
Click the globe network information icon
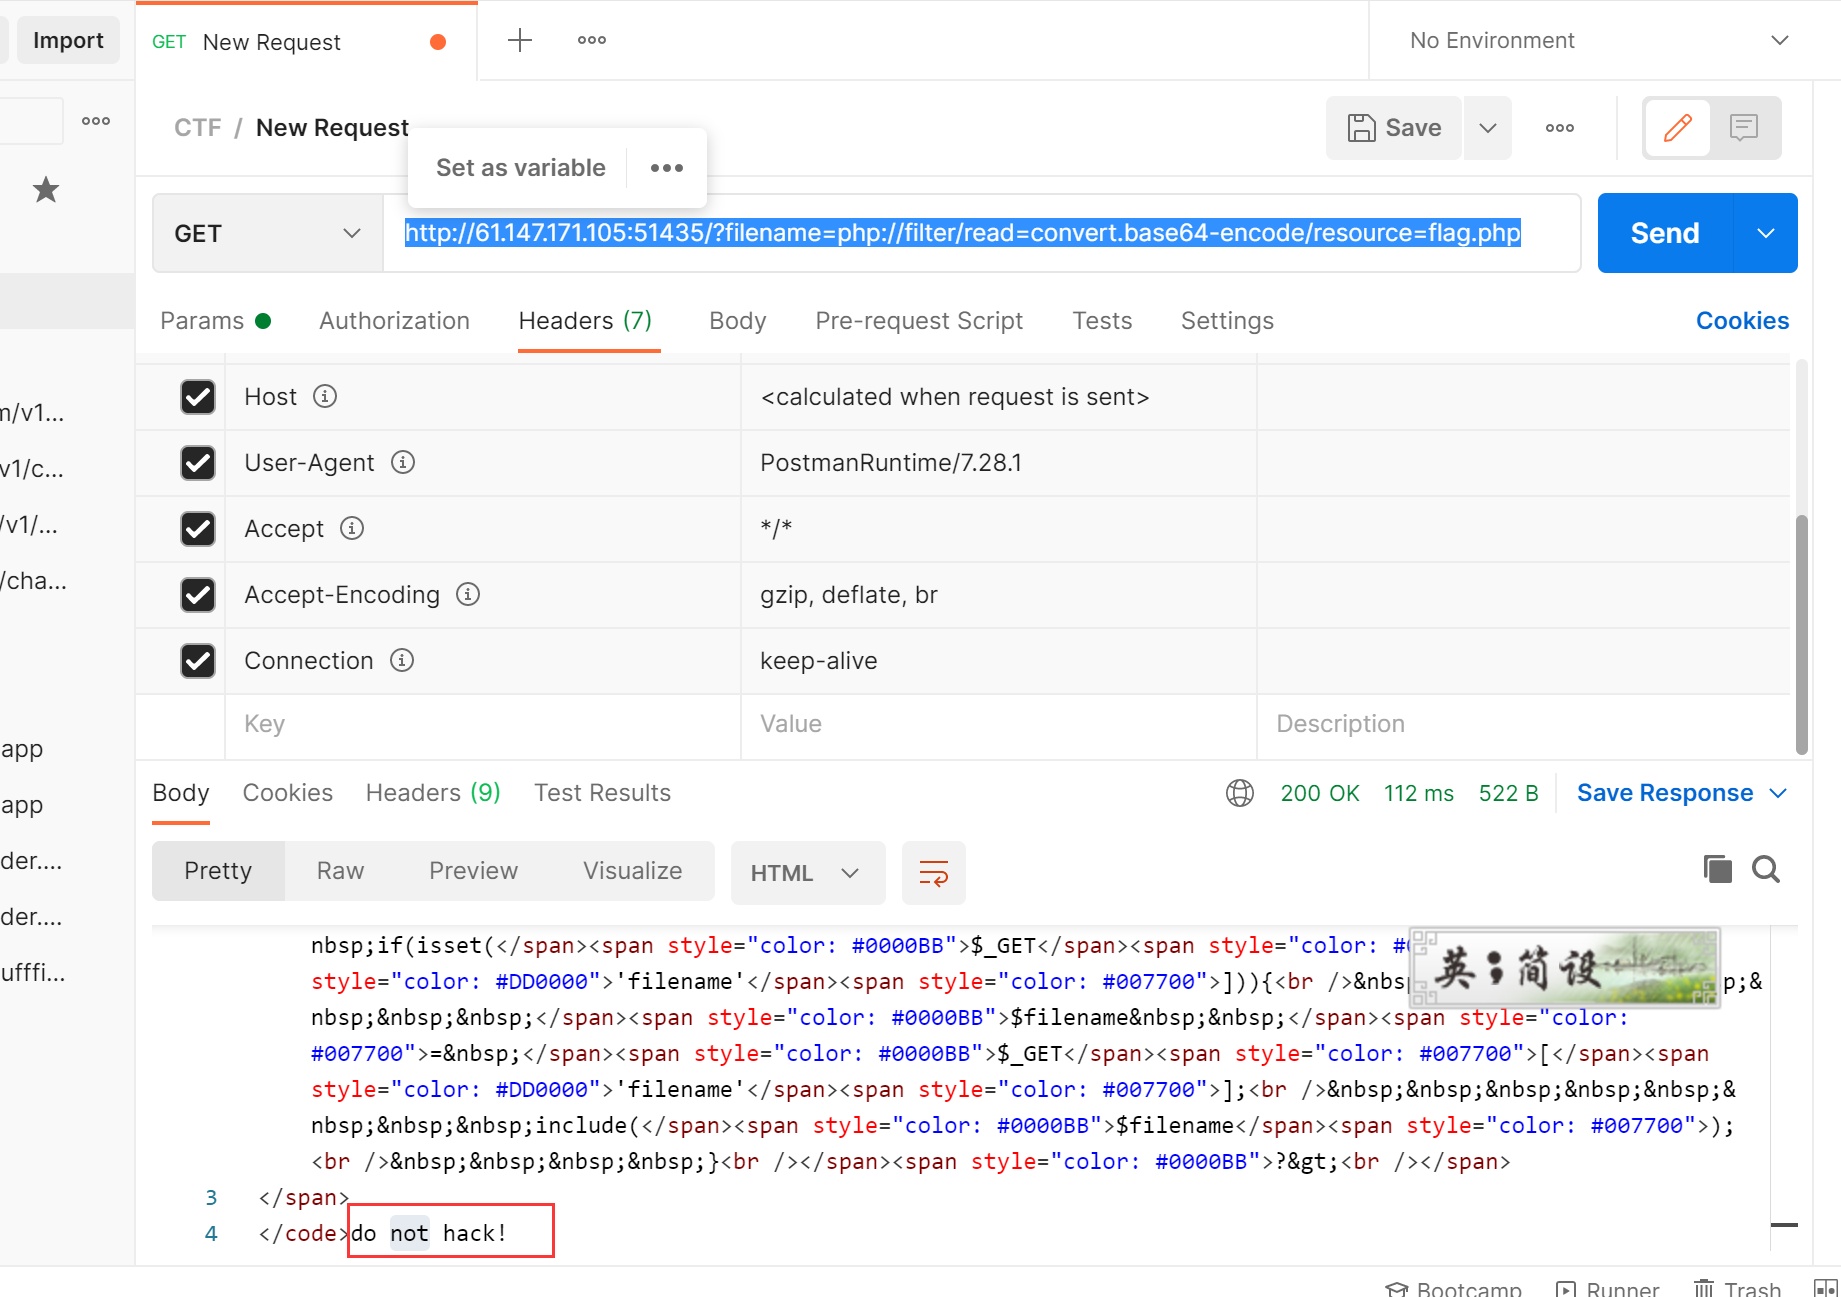click(x=1239, y=793)
